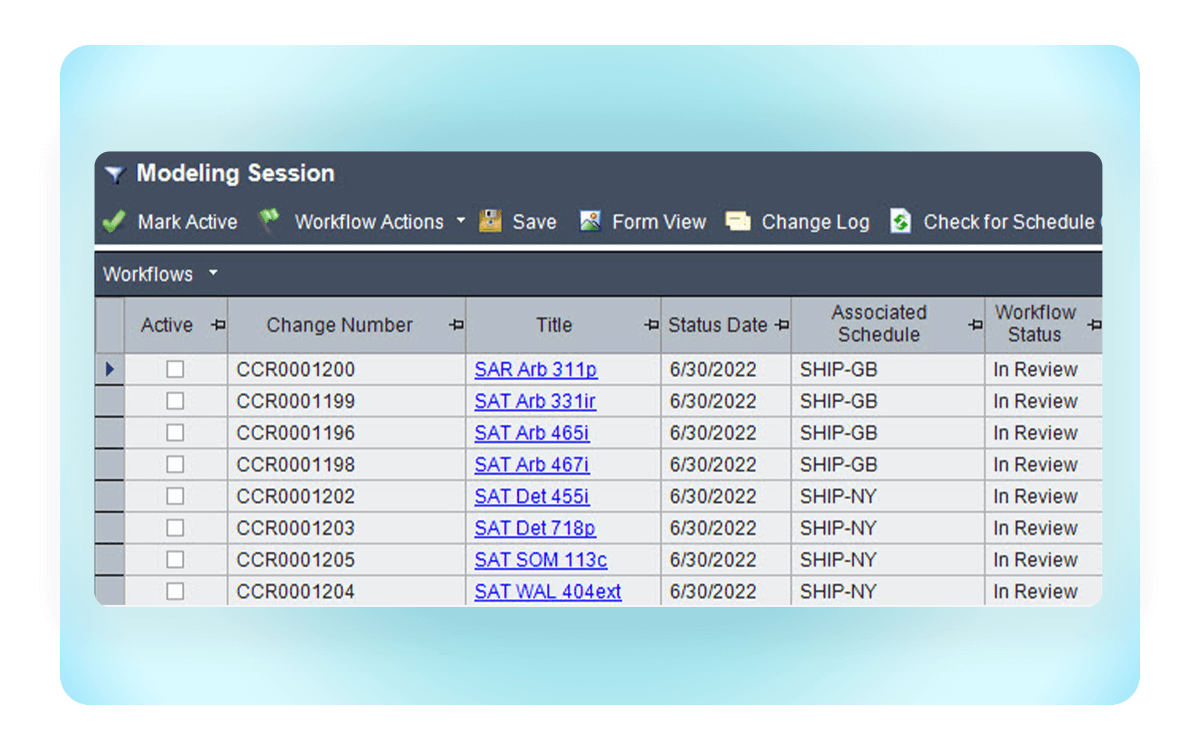Click the Change Log note icon
The image size is (1200, 750).
[x=738, y=221]
